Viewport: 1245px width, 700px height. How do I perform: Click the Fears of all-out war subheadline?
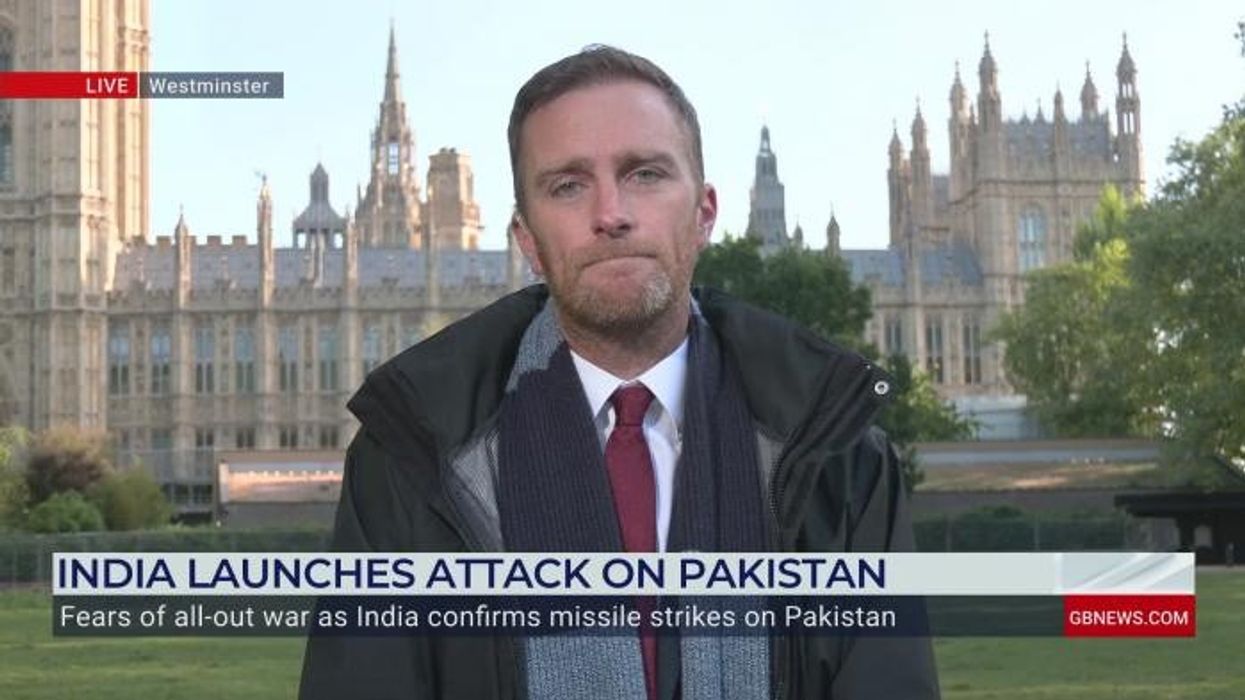(x=476, y=616)
